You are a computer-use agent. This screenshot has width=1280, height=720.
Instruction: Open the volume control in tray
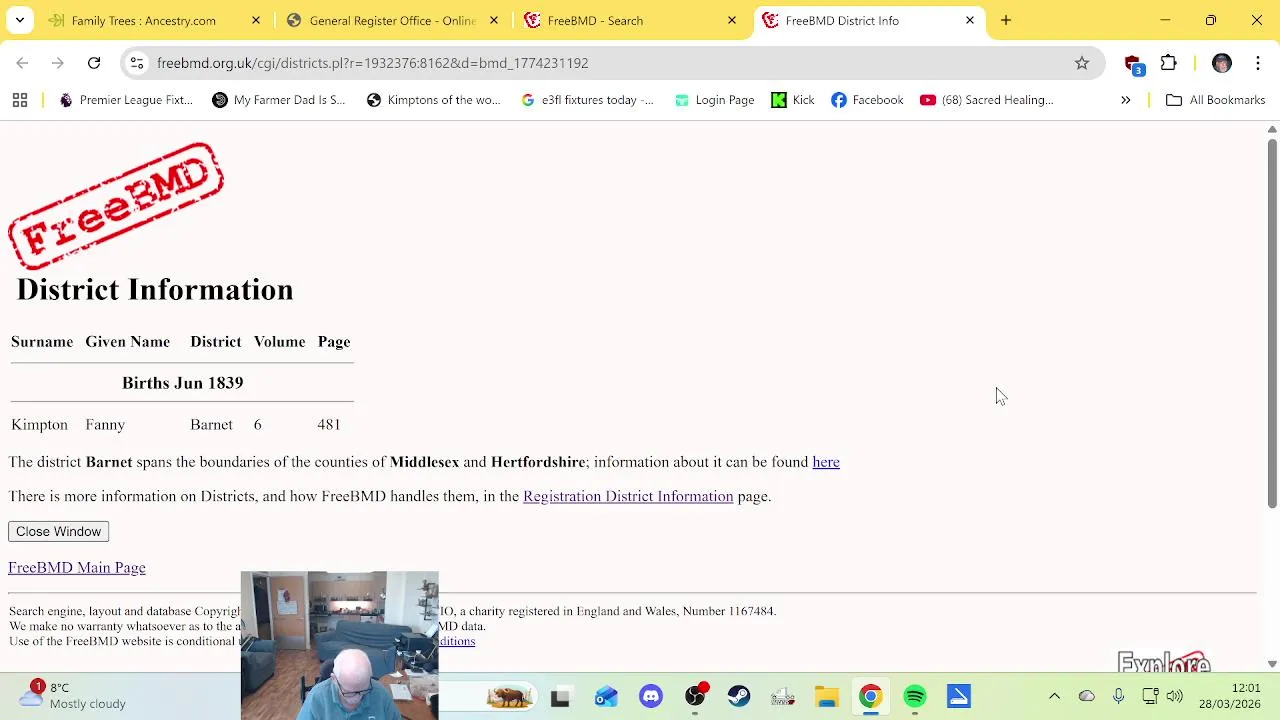(1175, 696)
